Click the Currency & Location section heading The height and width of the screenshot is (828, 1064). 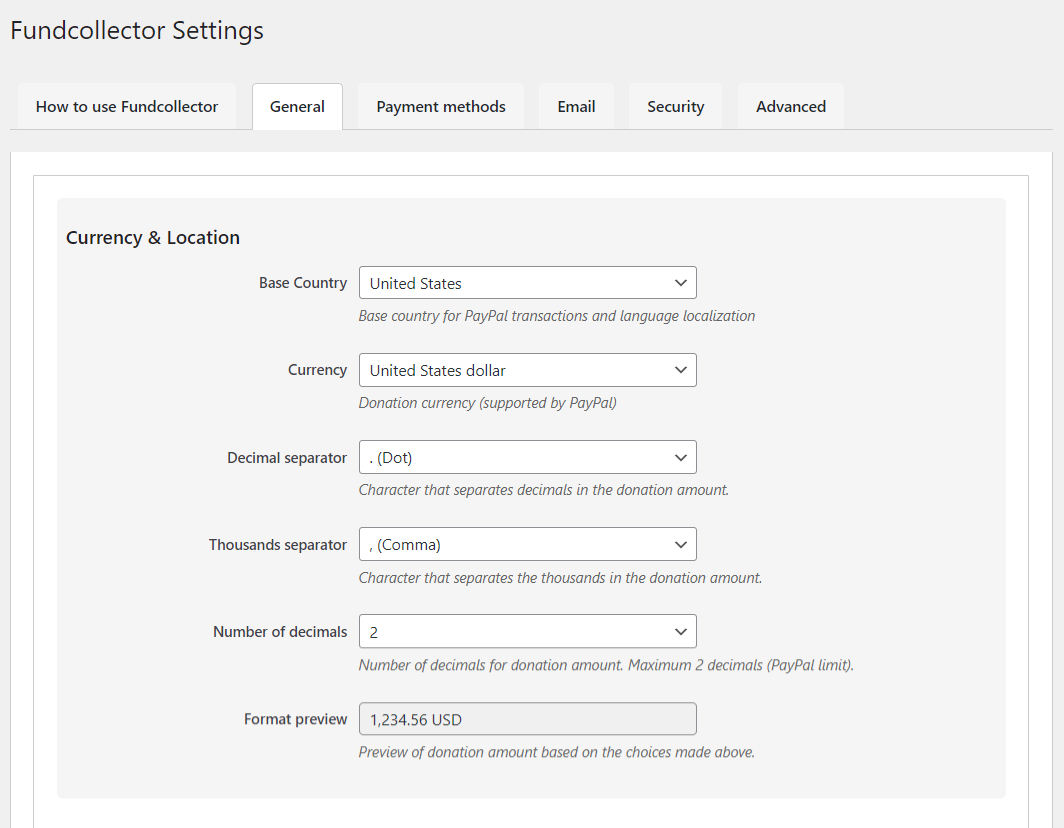152,238
